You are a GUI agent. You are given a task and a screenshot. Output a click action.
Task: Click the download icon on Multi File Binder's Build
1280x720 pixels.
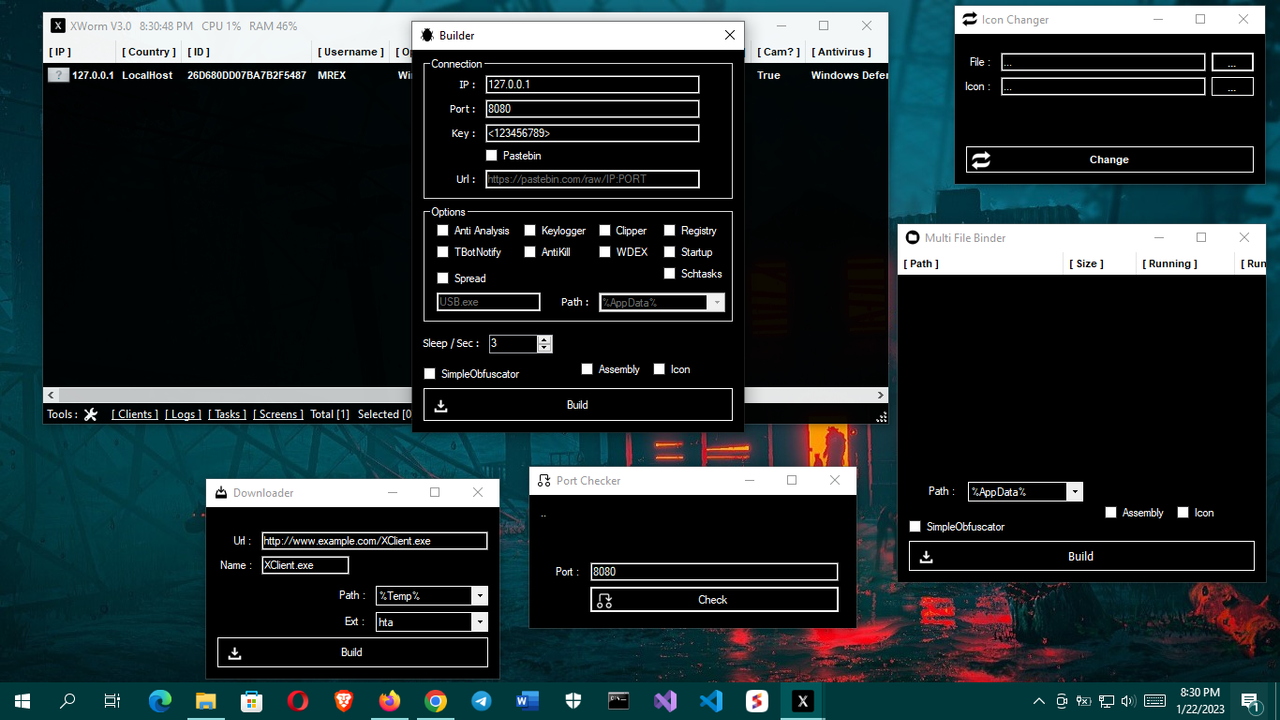pyautogui.click(x=926, y=555)
